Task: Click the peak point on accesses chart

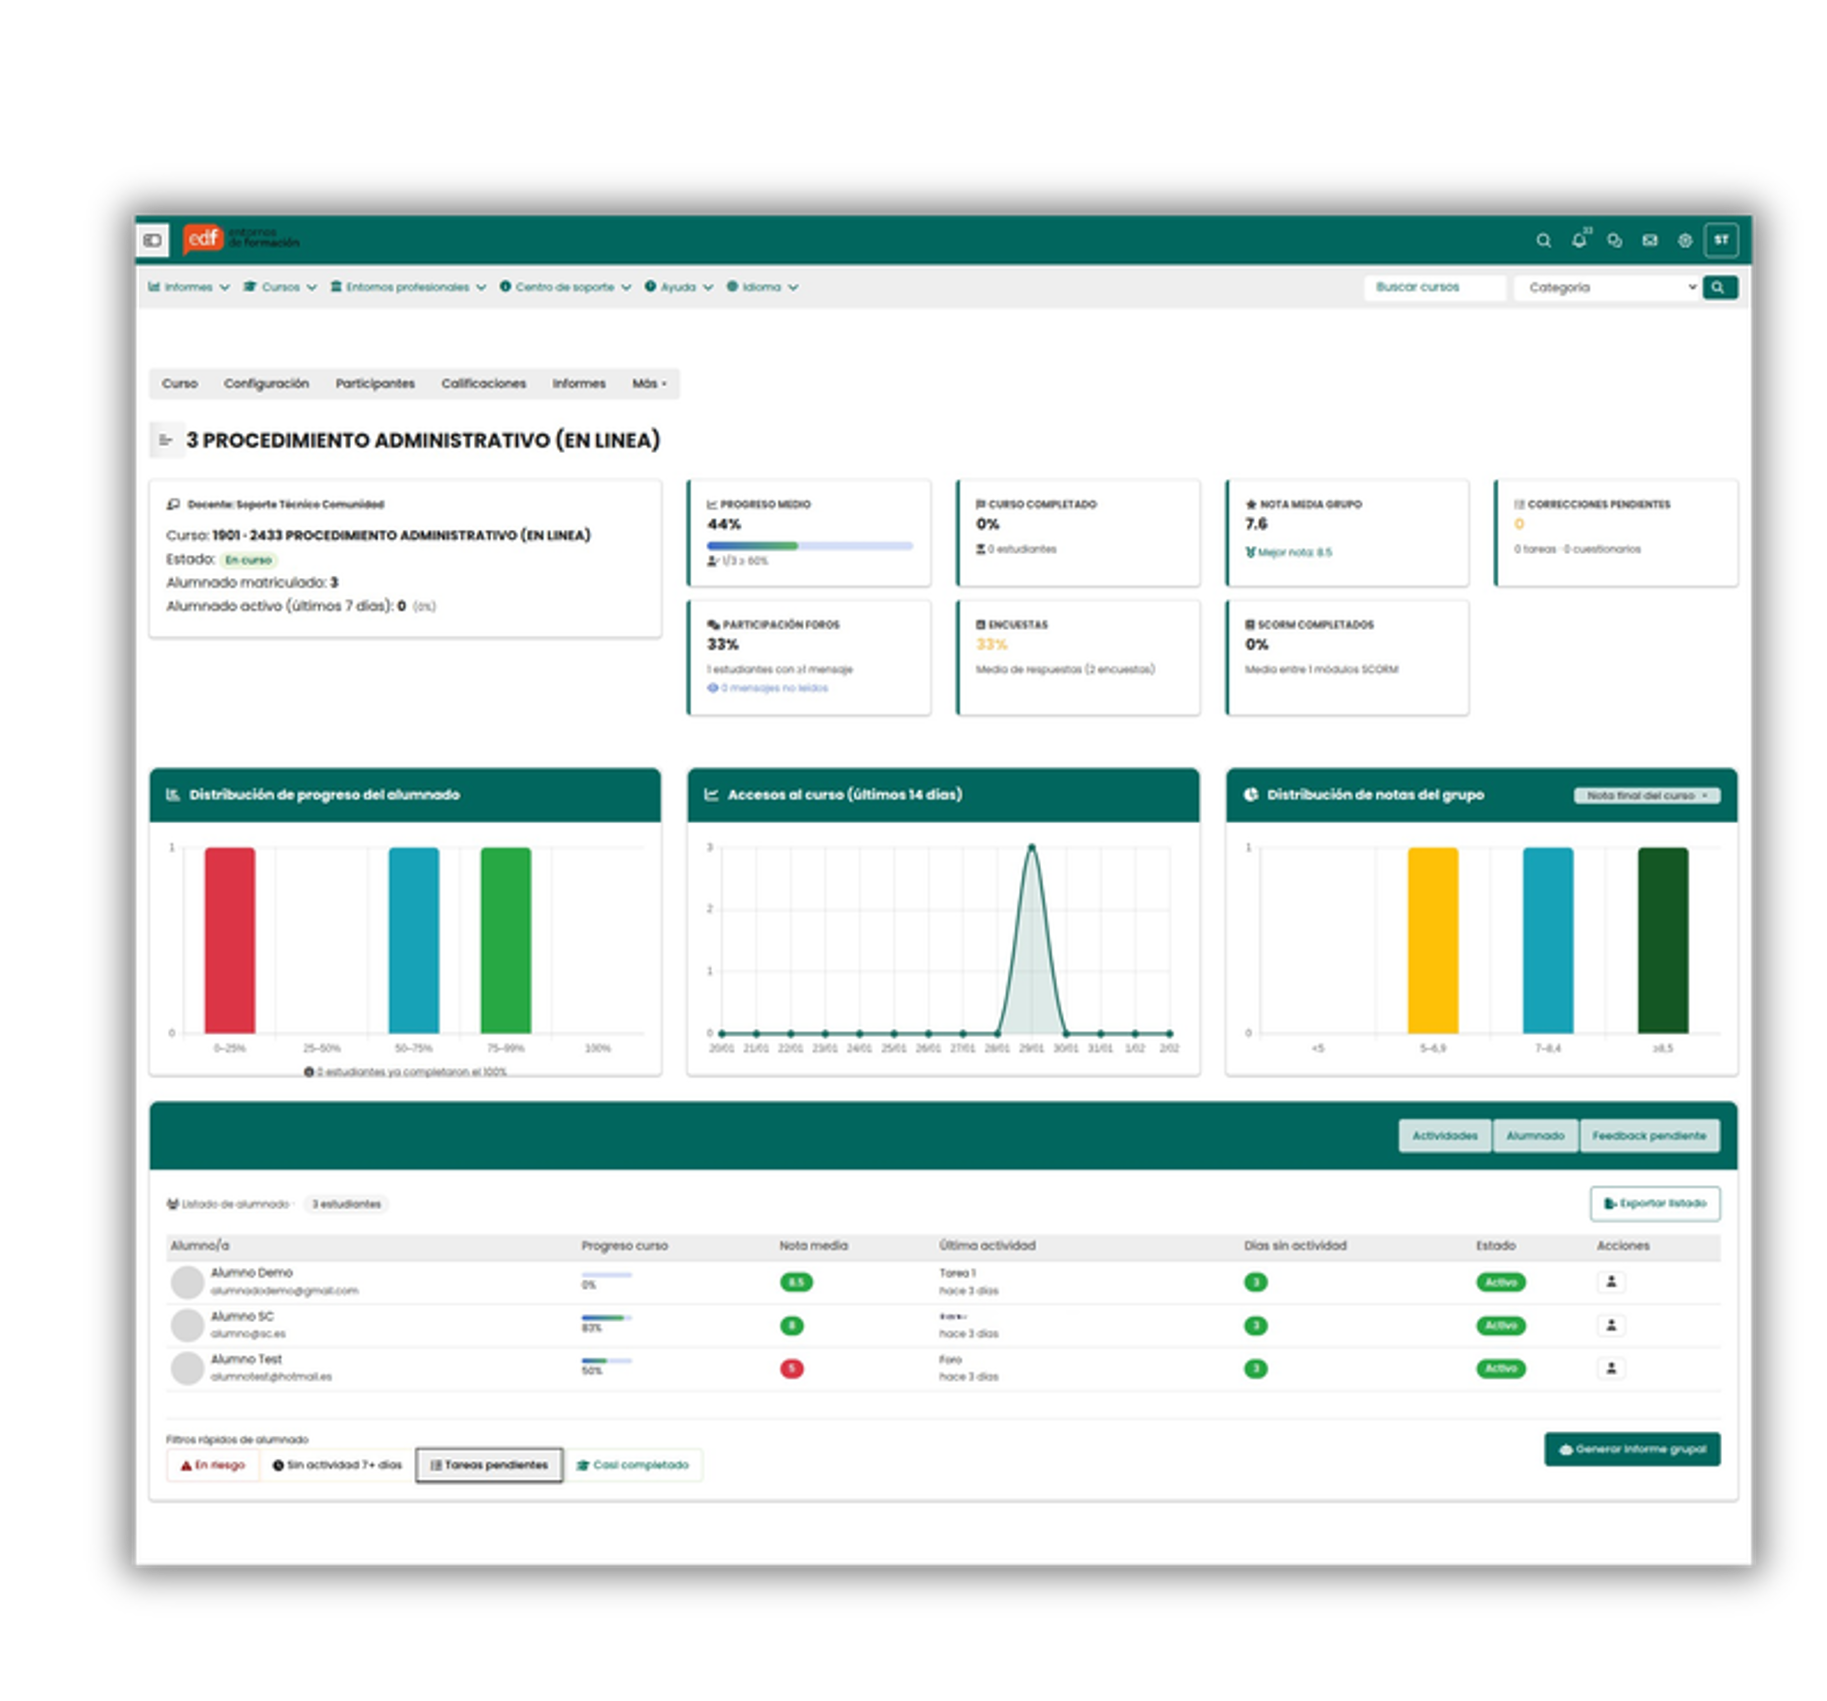Action: point(1031,847)
